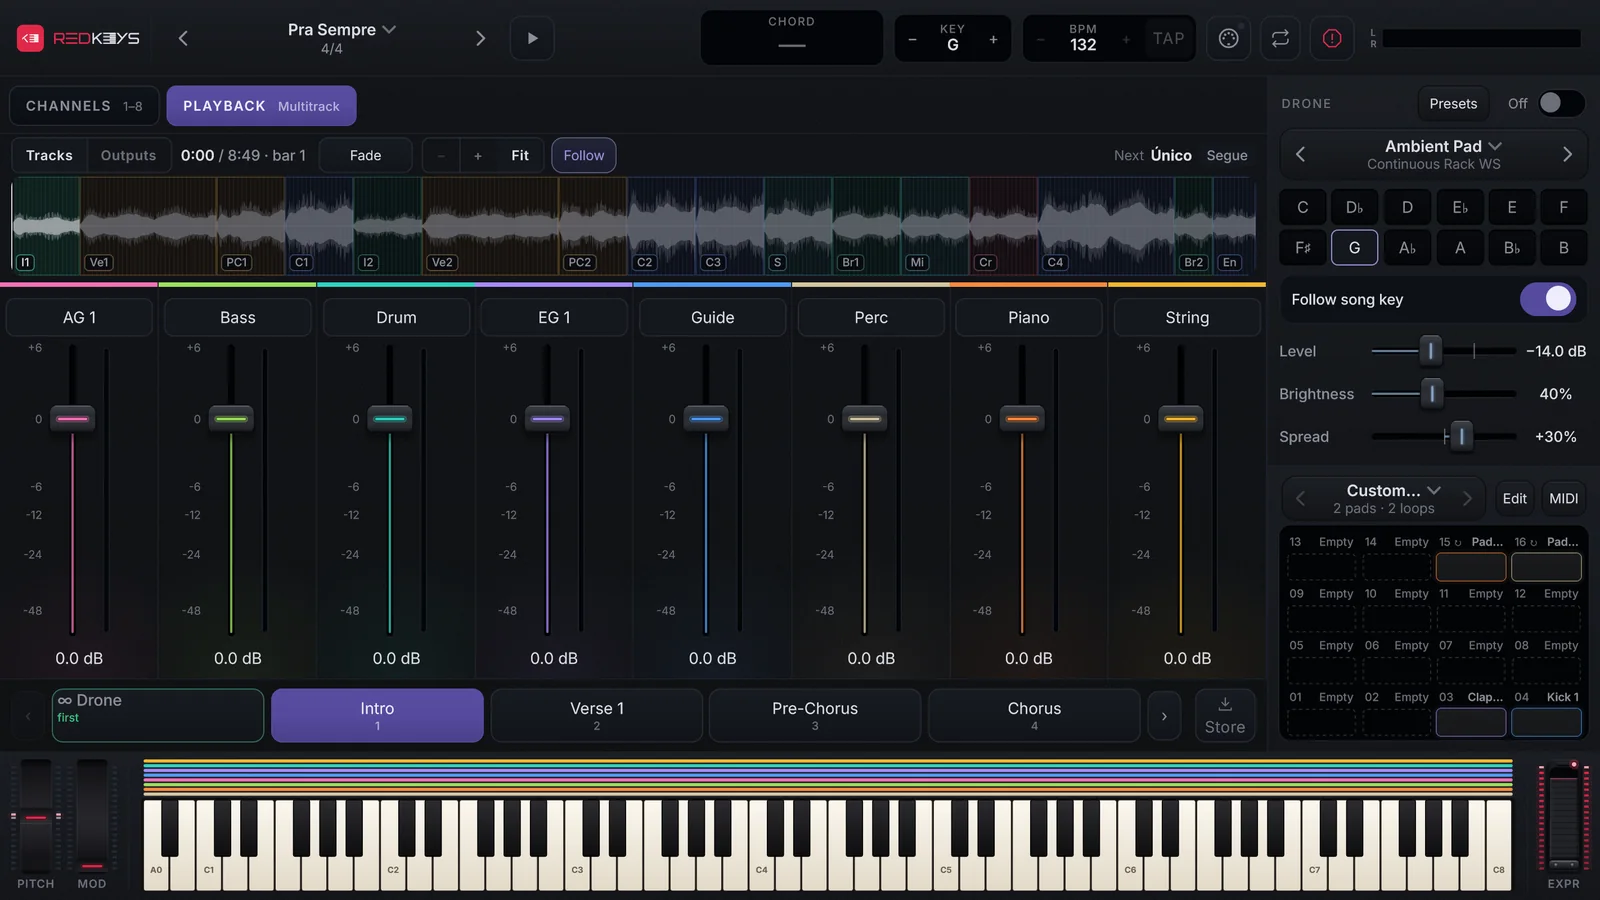Decrease key with minus button
The width and height of the screenshot is (1600, 900).
coord(912,39)
